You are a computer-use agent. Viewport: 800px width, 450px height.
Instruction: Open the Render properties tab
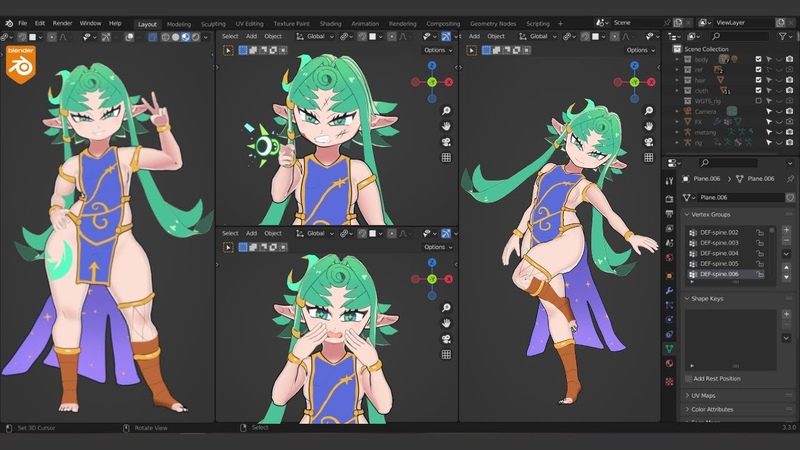point(669,198)
